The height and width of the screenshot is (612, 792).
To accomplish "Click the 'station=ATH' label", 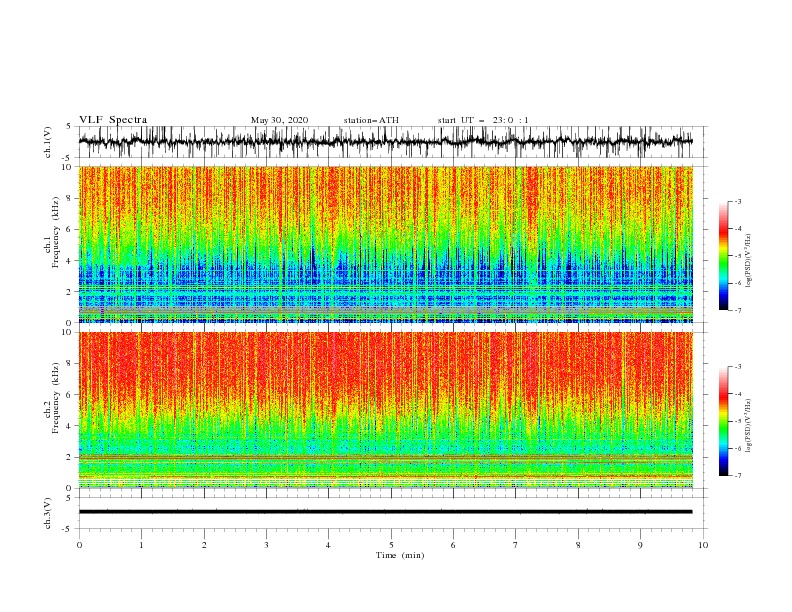I will [x=371, y=120].
